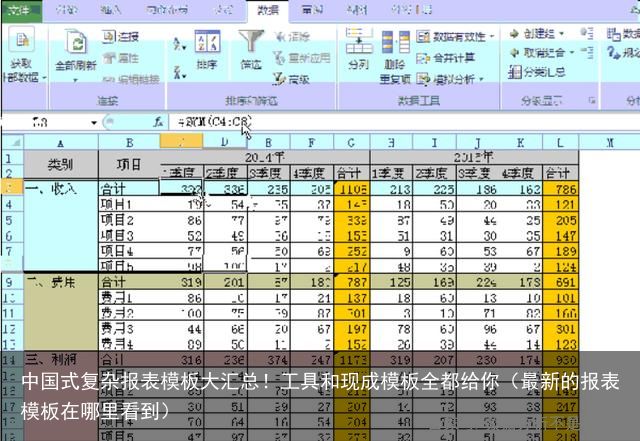Screen dimensions: 640x441
Task: Open the Name Box dropdown arrow
Action: point(94,122)
